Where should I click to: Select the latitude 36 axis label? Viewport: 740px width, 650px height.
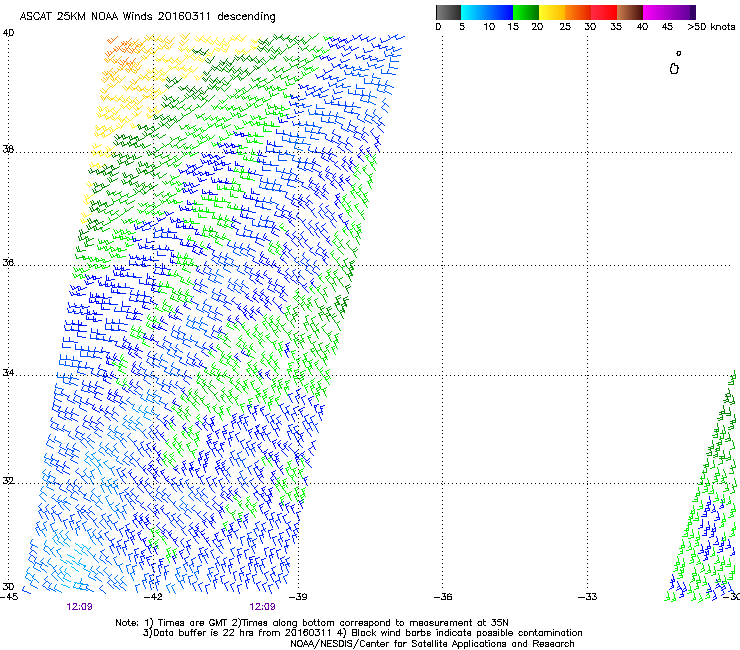(x=8, y=262)
